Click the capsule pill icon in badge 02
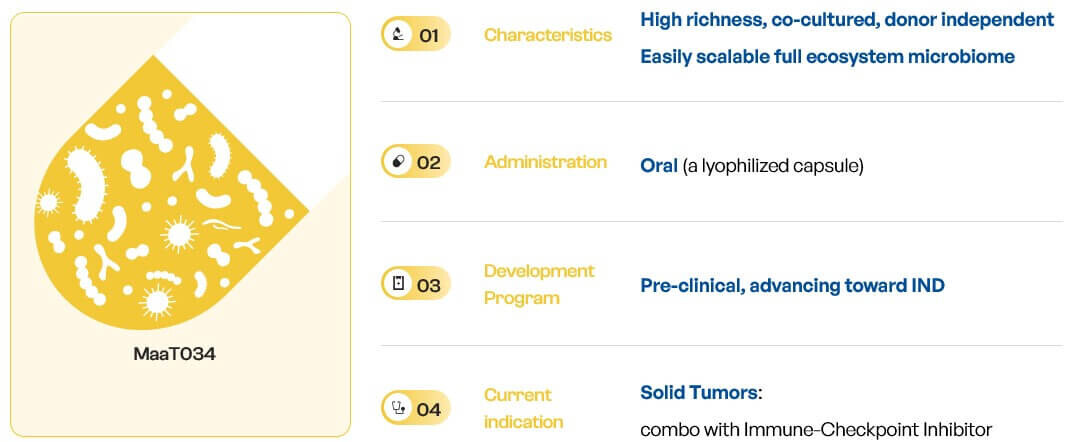Viewport: 1081px width, 442px height. click(x=399, y=161)
